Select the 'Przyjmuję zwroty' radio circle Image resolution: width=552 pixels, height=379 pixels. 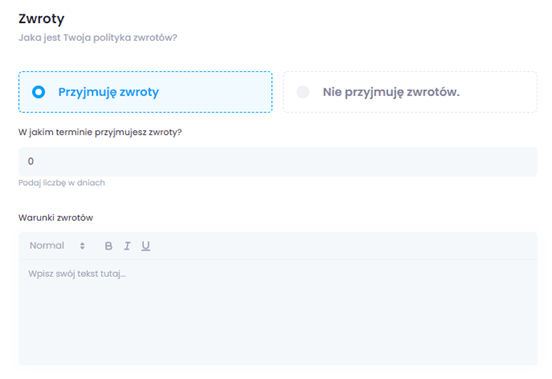[38, 92]
